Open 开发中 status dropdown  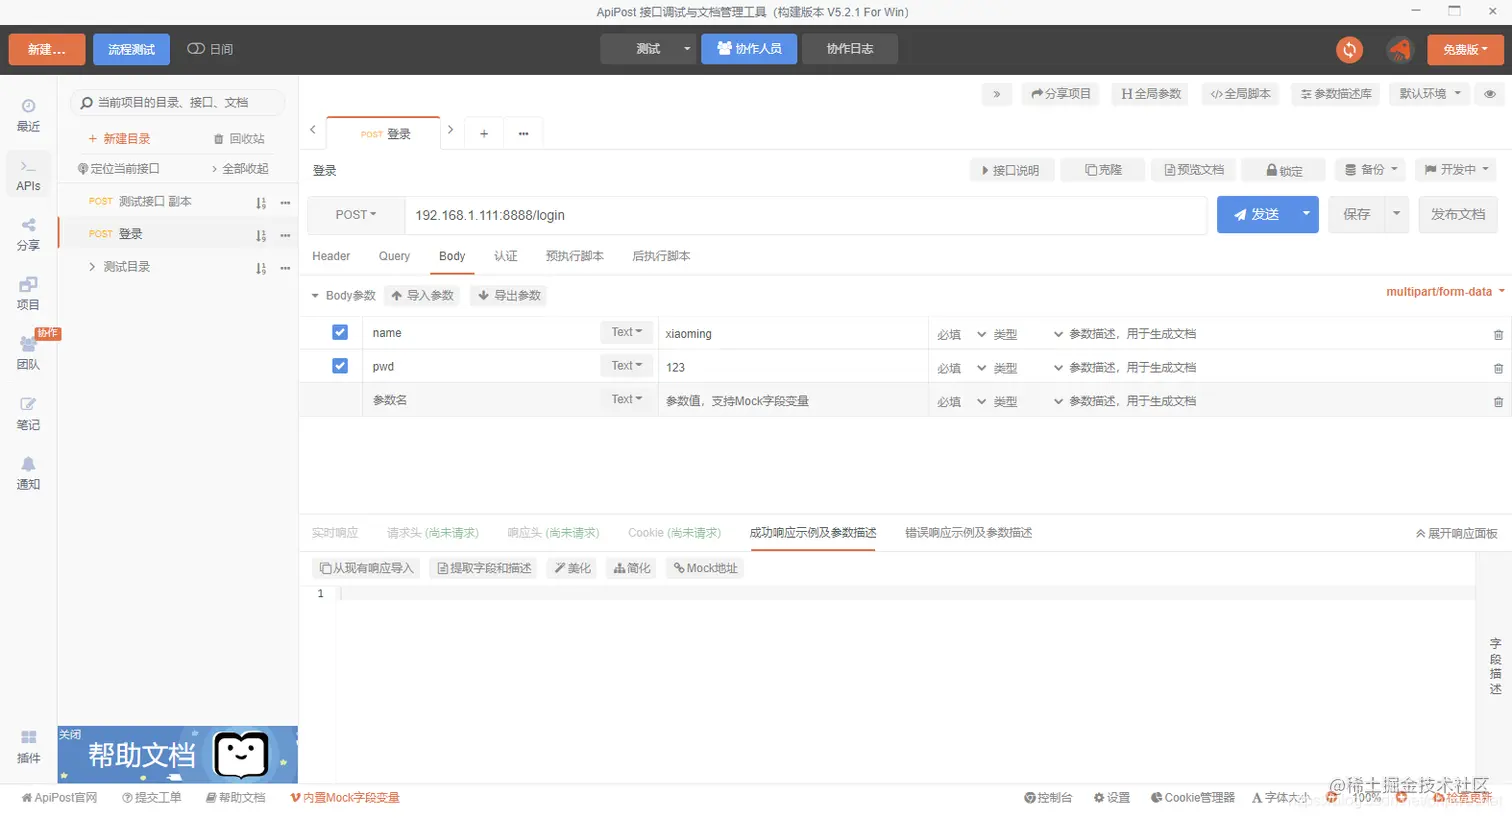click(x=1456, y=170)
